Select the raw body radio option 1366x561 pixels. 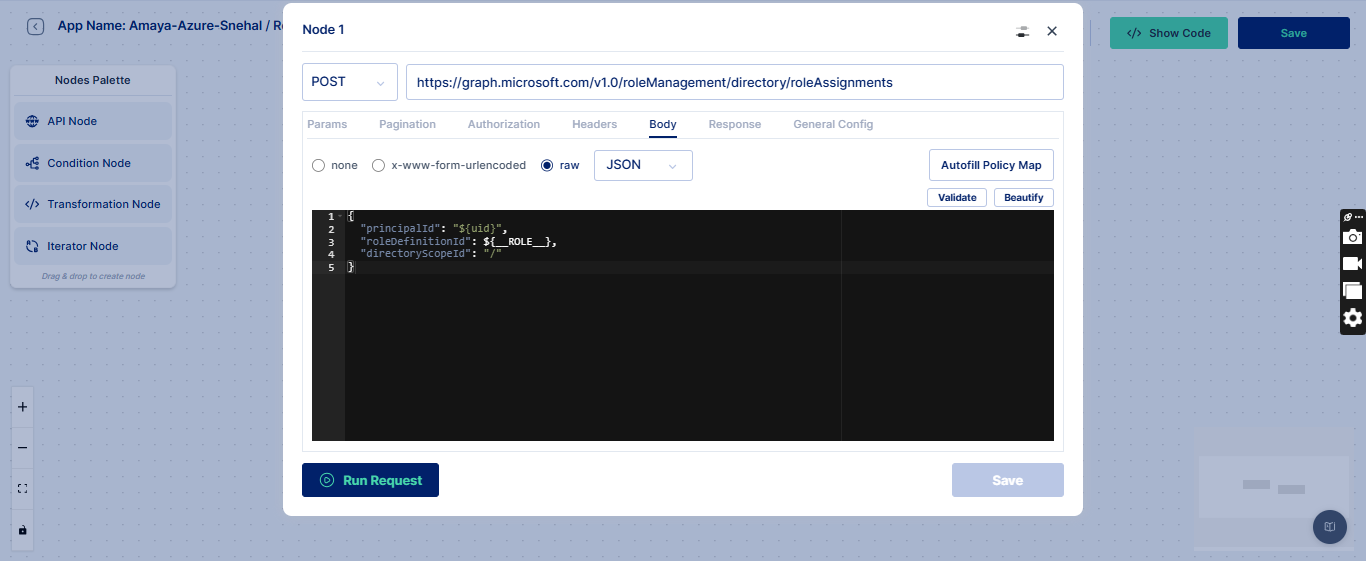click(x=547, y=165)
